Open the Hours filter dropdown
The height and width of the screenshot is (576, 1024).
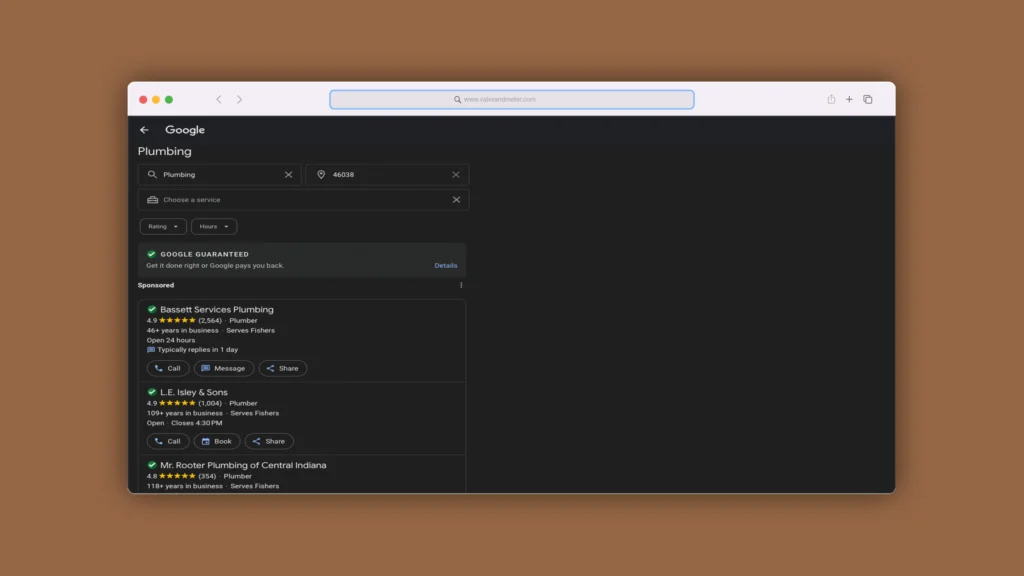pyautogui.click(x=214, y=227)
